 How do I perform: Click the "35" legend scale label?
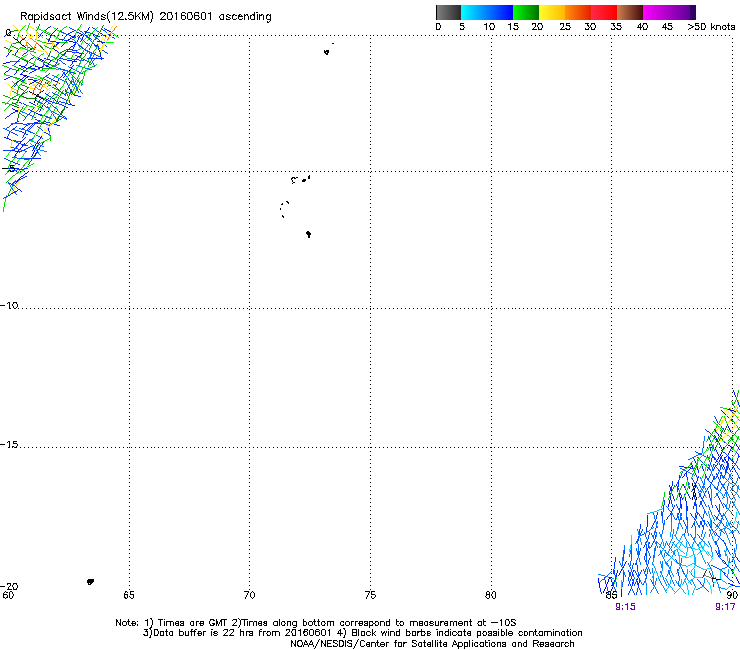pos(616,27)
